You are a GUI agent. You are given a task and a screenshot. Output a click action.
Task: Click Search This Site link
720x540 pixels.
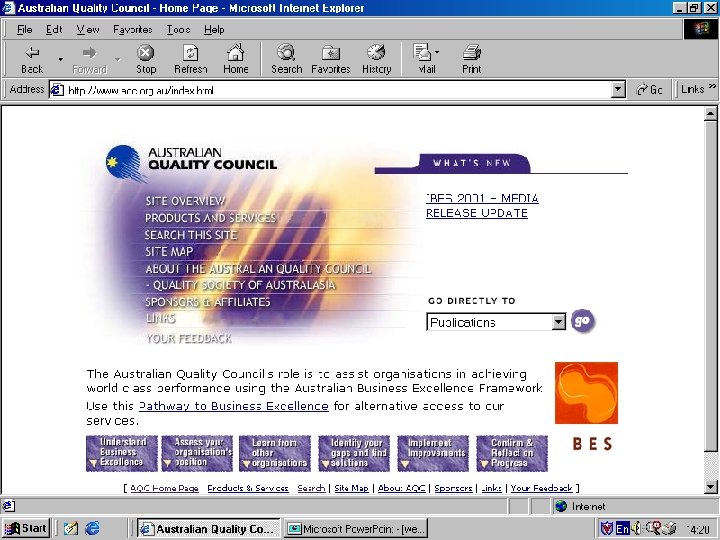click(x=191, y=235)
